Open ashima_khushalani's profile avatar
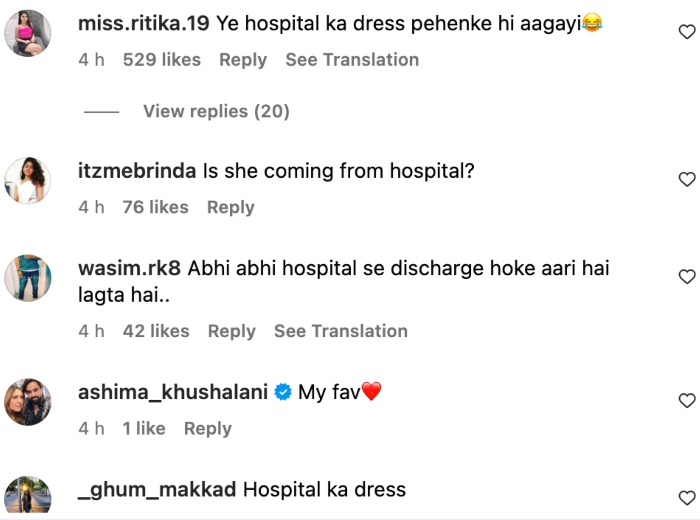 [x=28, y=402]
